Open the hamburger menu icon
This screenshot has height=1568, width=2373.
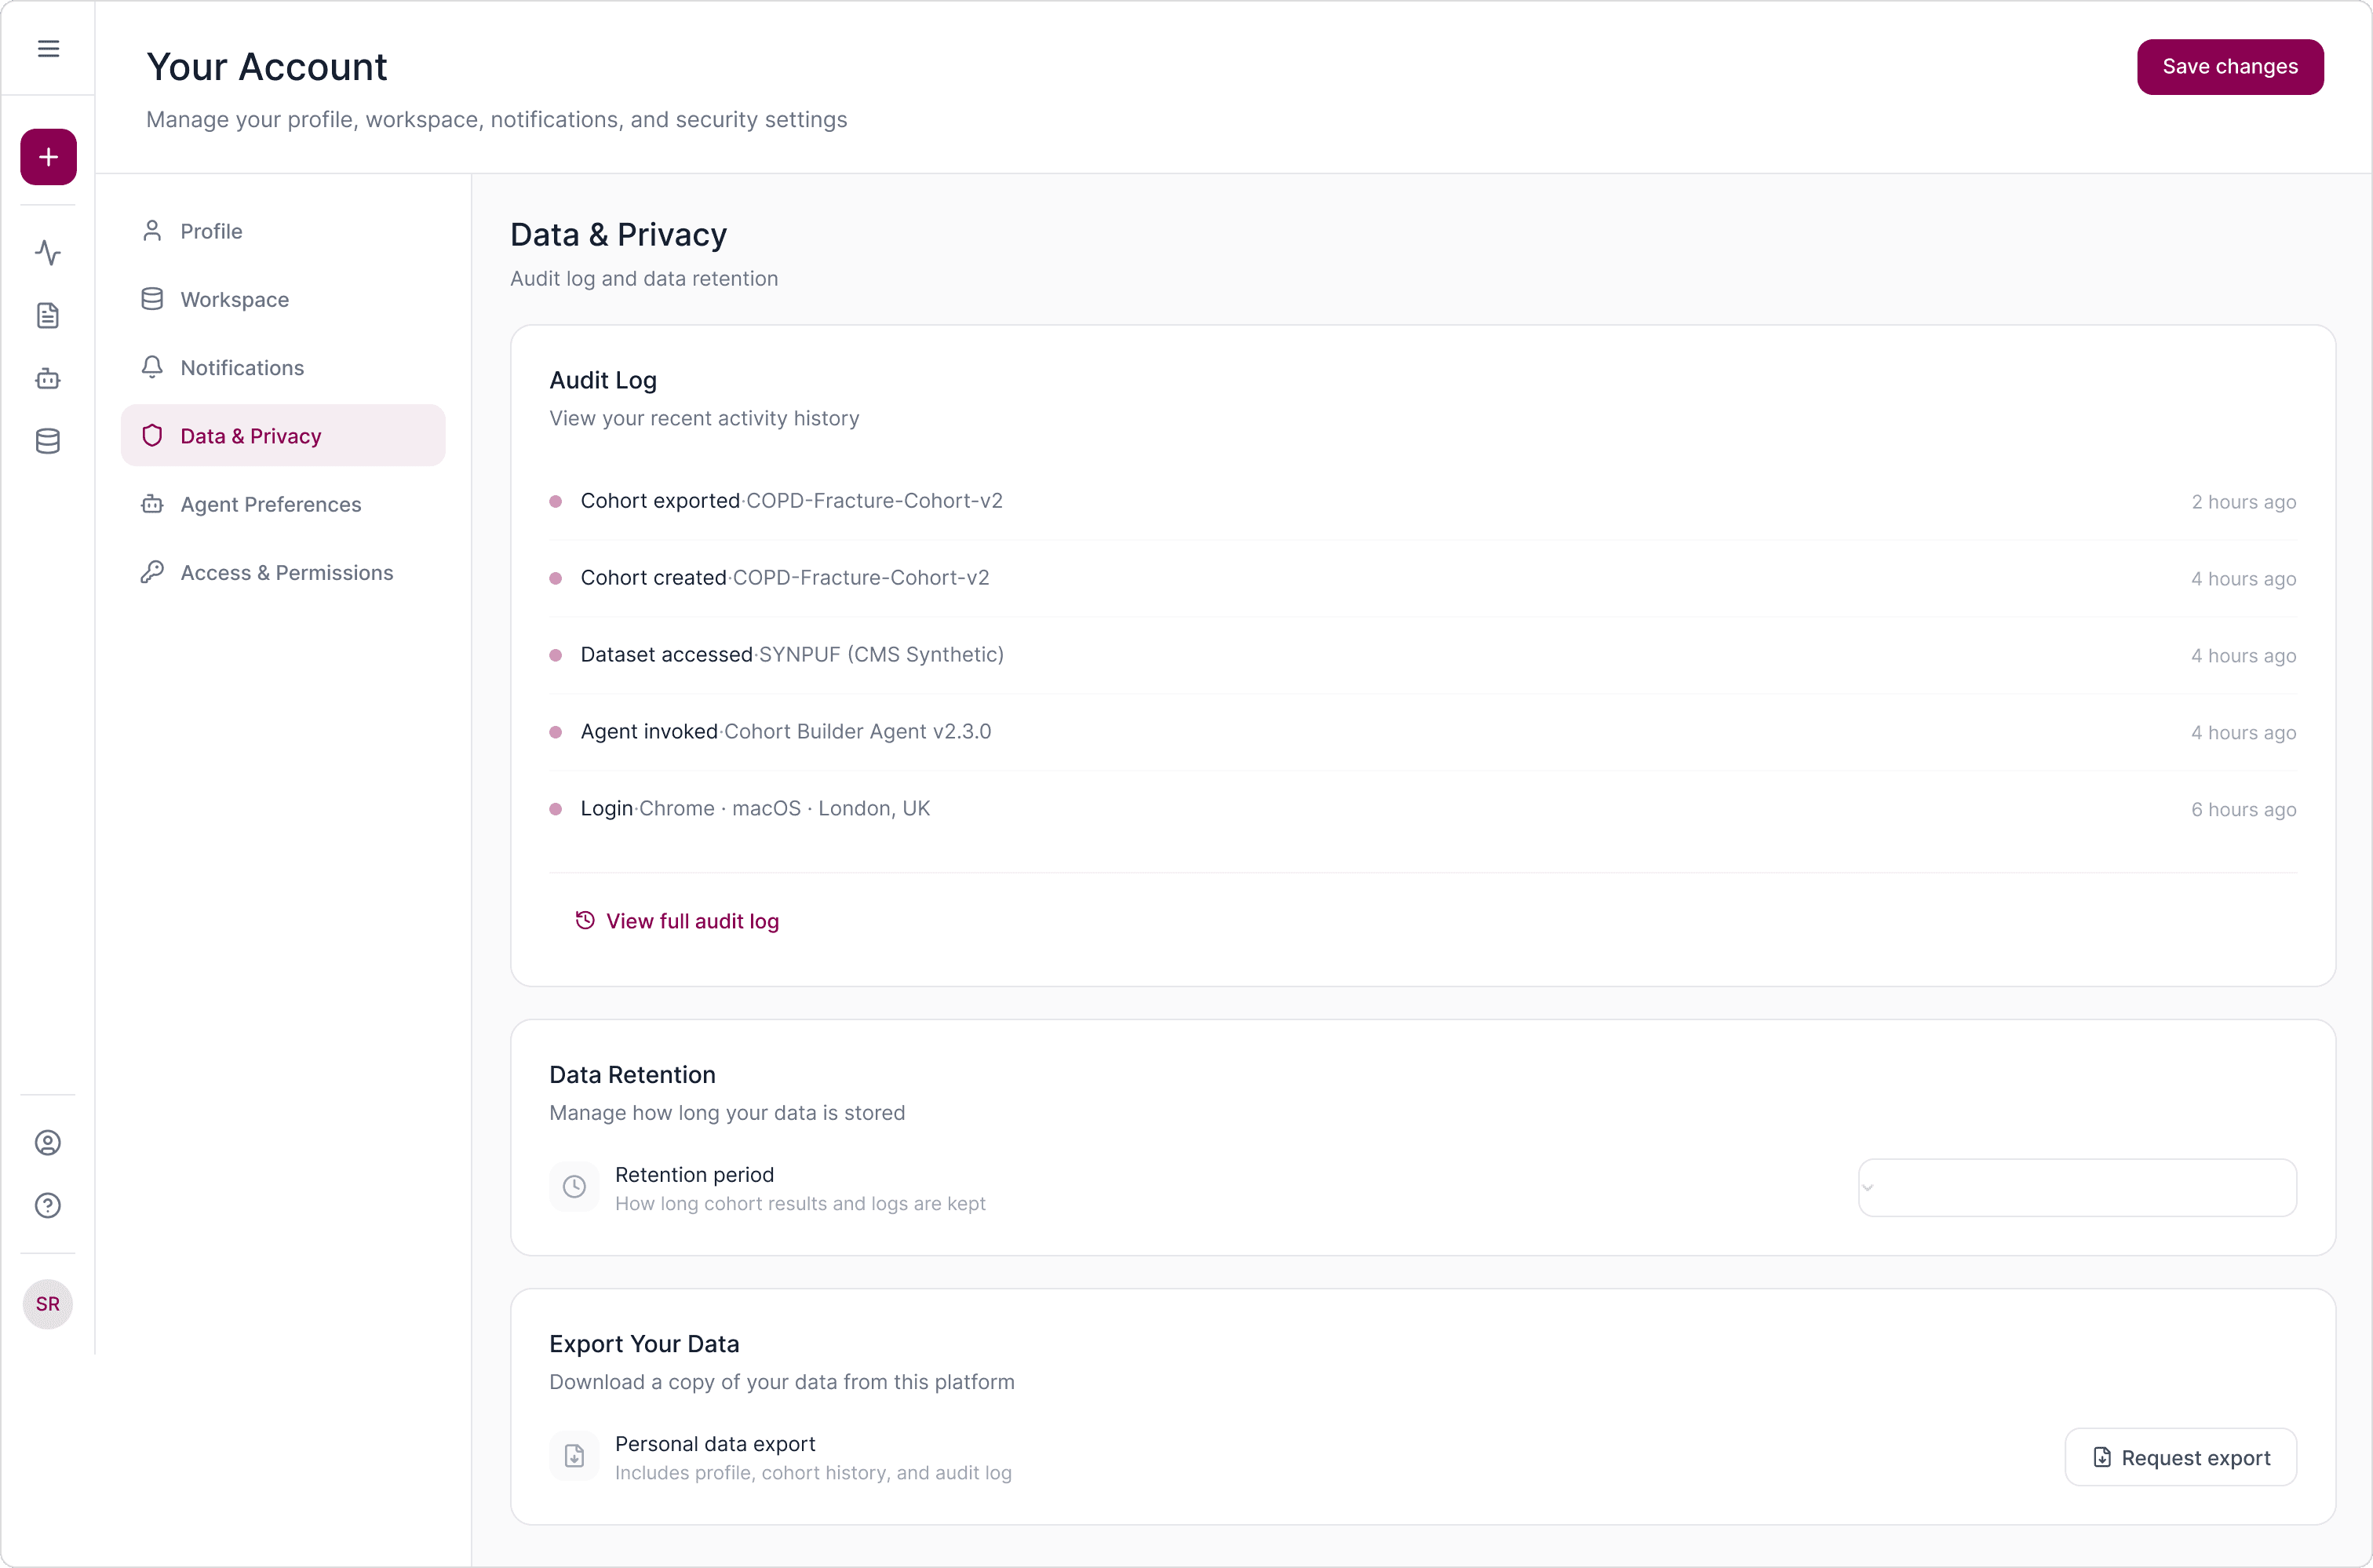tap(48, 48)
